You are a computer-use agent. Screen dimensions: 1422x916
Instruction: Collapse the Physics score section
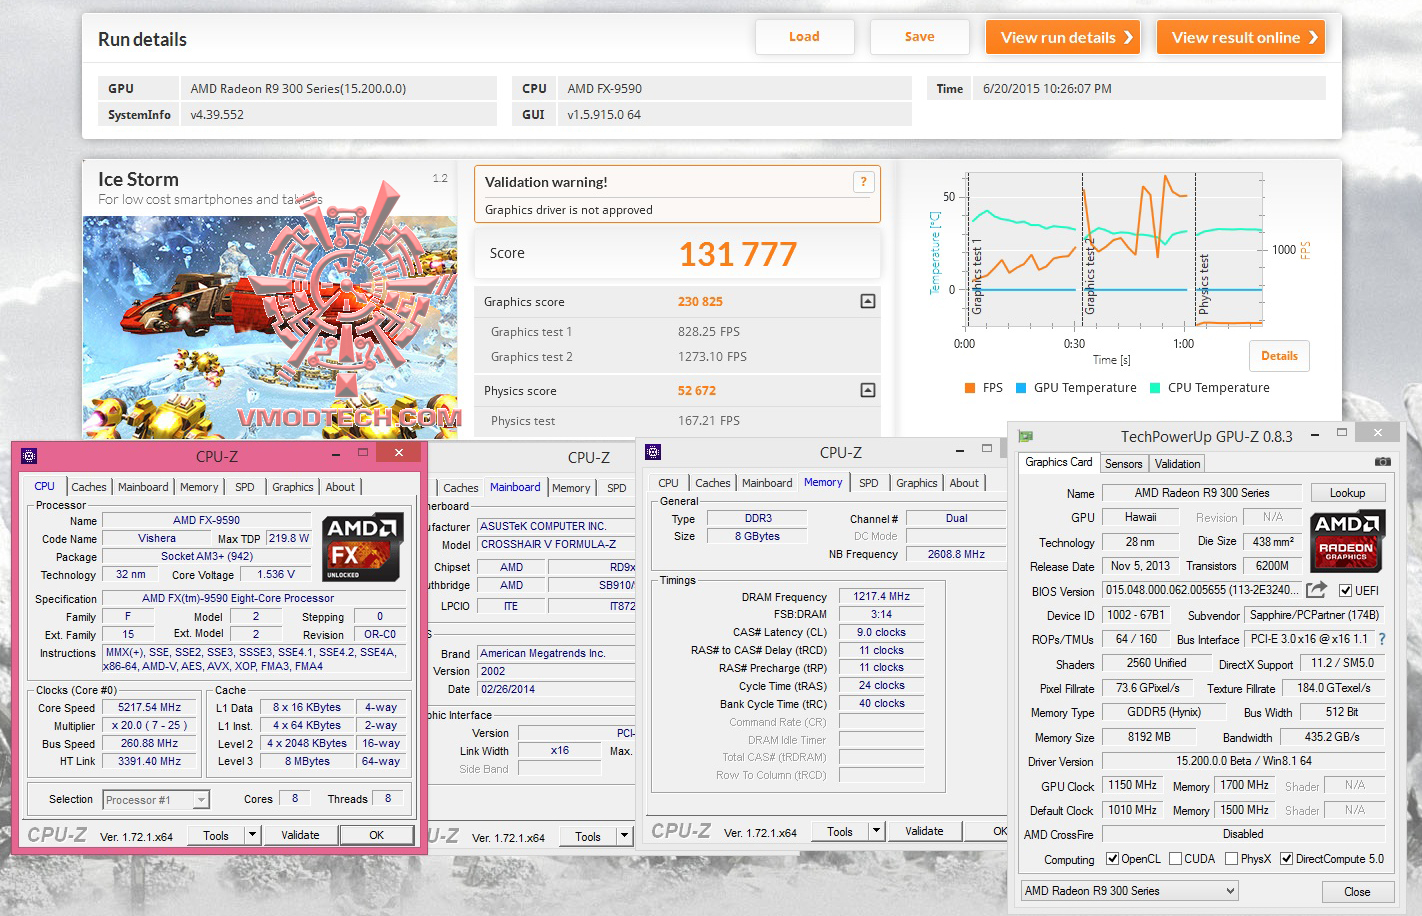tap(867, 390)
